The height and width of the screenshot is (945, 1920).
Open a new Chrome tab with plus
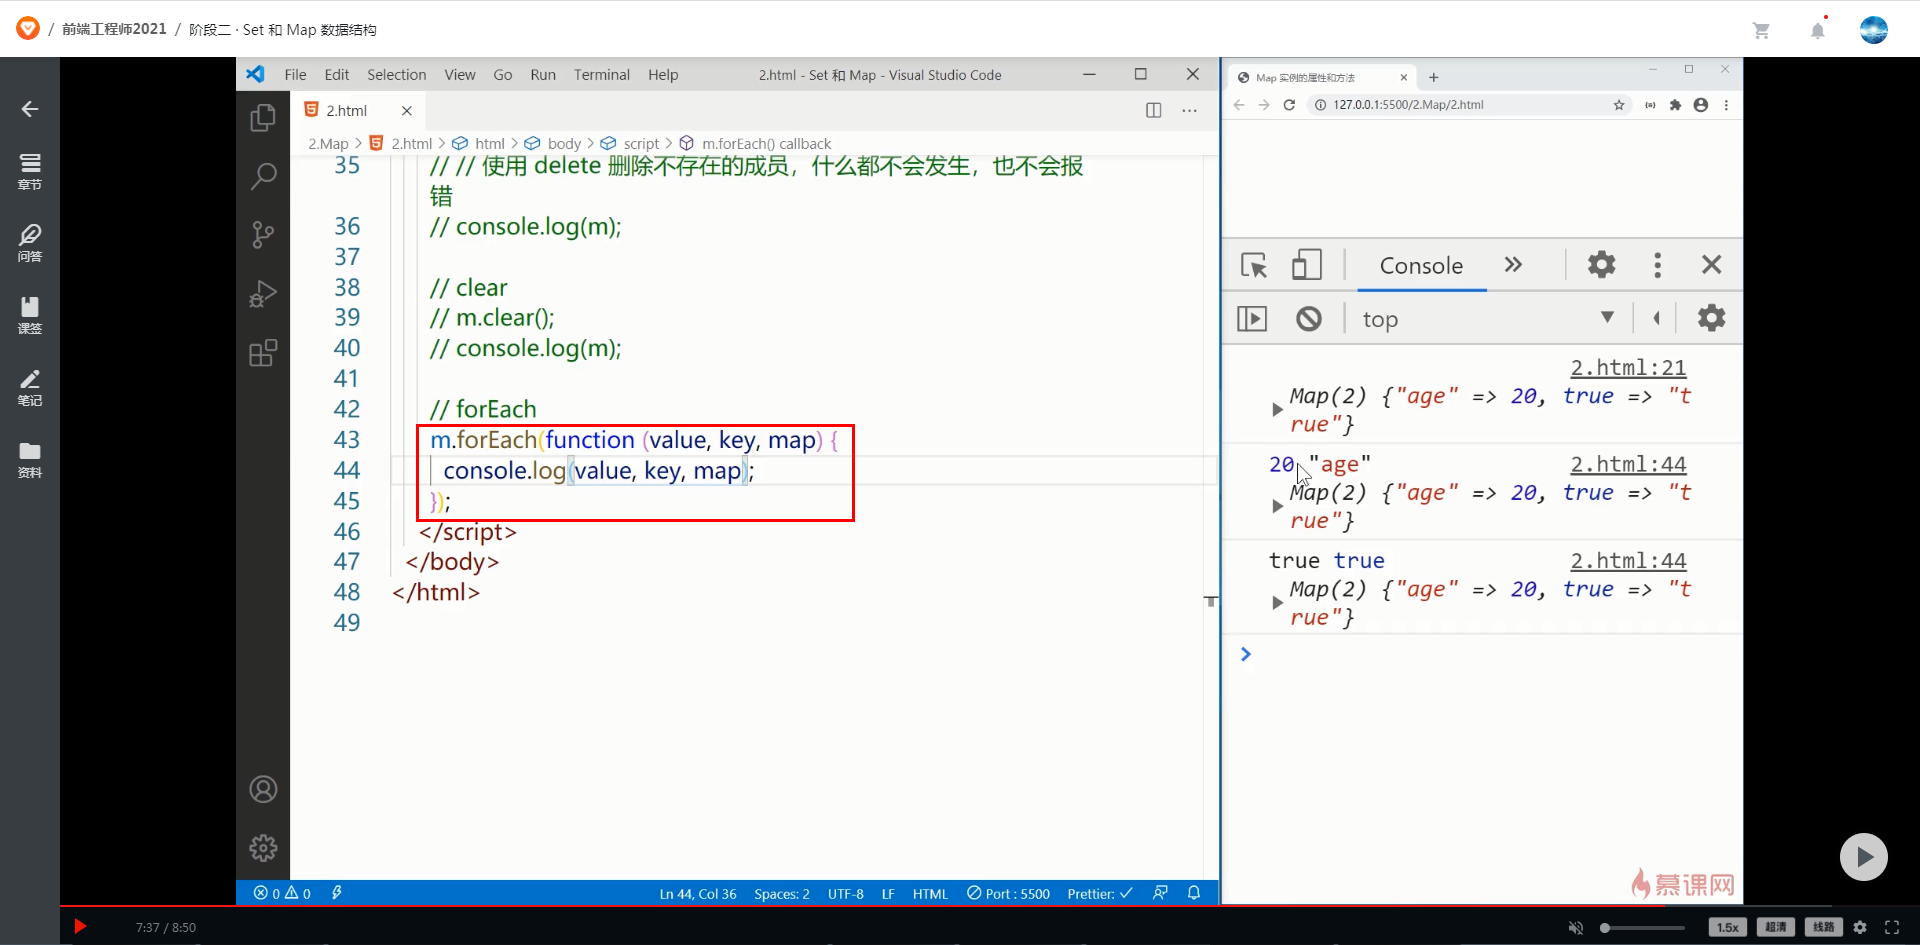(x=1433, y=77)
